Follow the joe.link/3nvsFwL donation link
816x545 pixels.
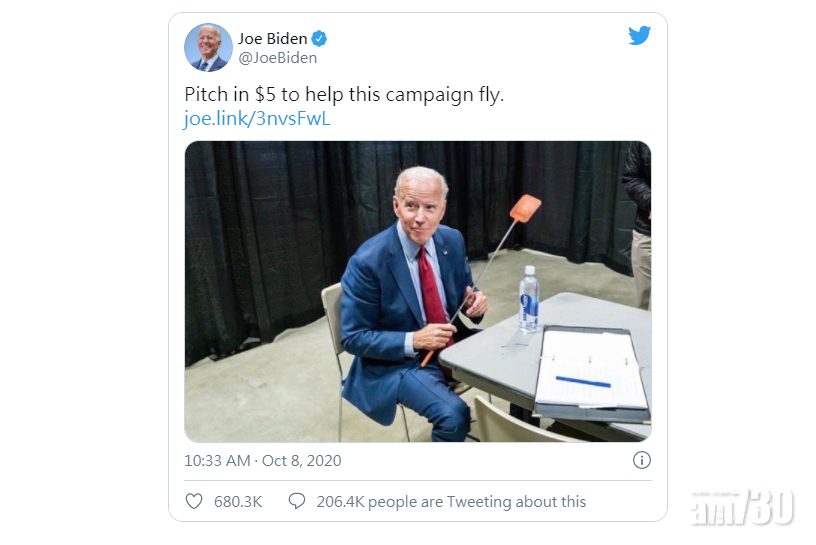pyautogui.click(x=257, y=119)
